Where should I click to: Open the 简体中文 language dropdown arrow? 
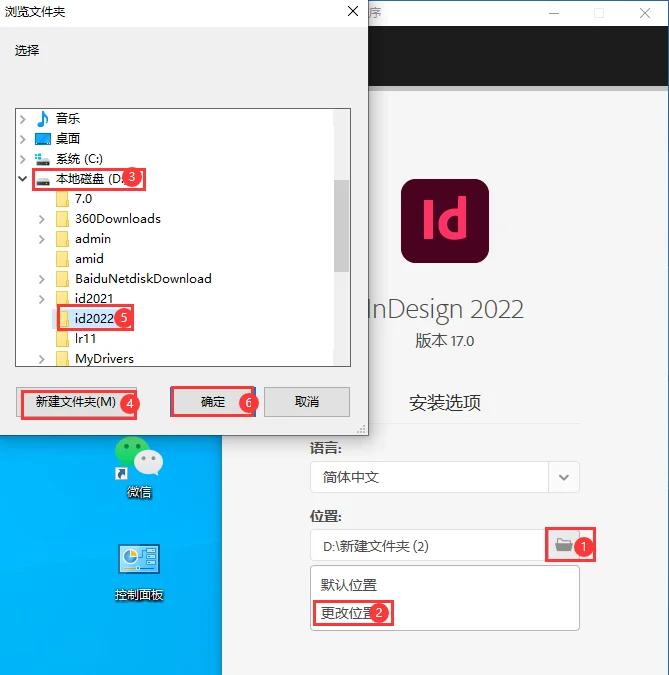[x=564, y=477]
